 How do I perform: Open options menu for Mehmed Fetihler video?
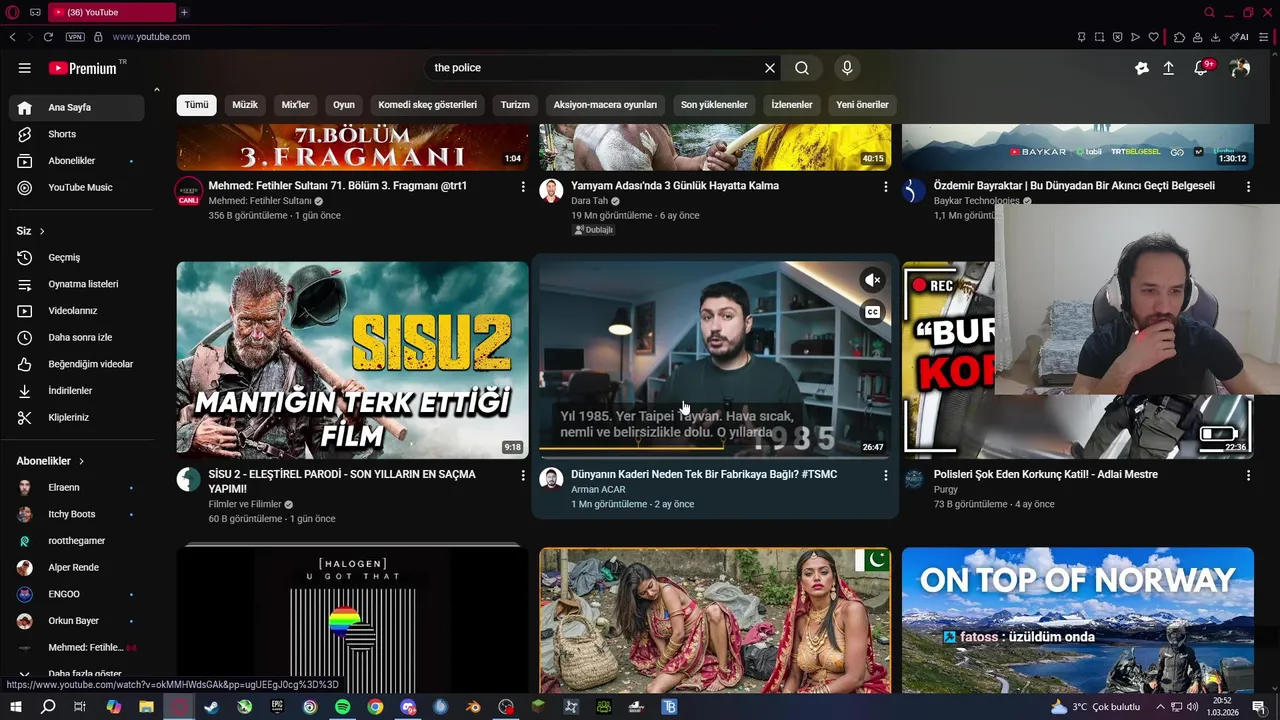(x=522, y=187)
